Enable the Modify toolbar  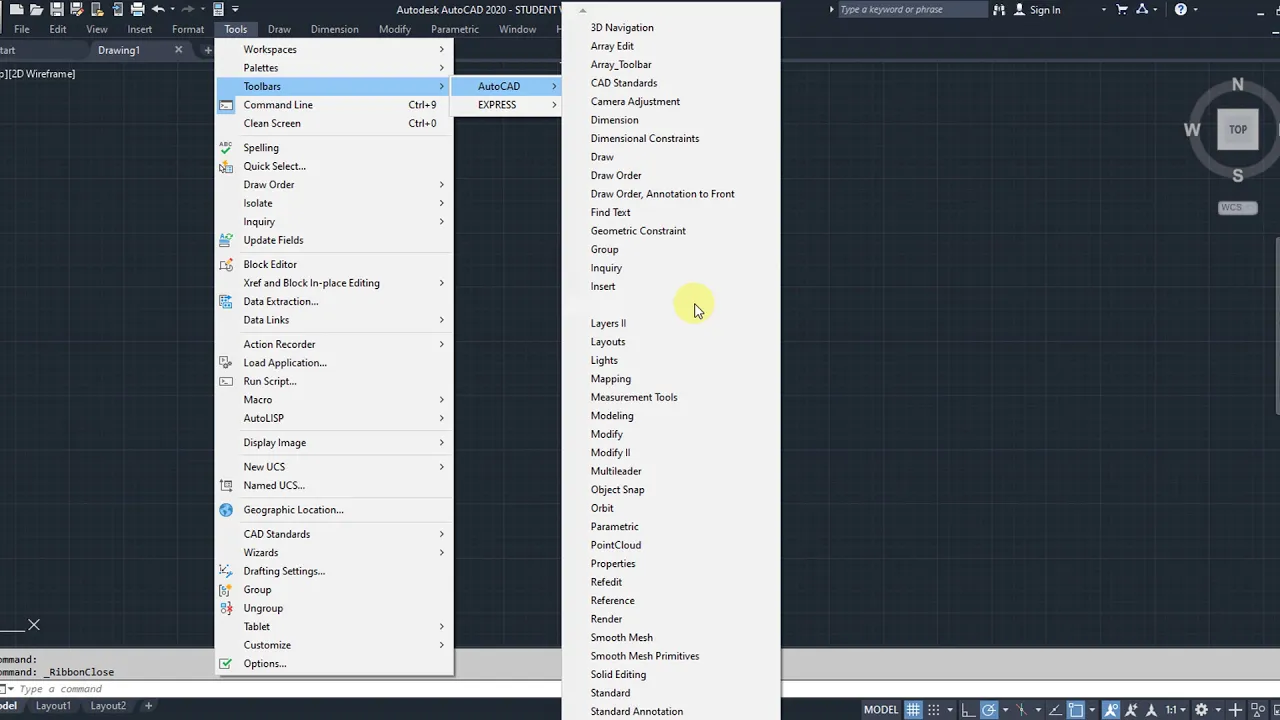pos(670,434)
